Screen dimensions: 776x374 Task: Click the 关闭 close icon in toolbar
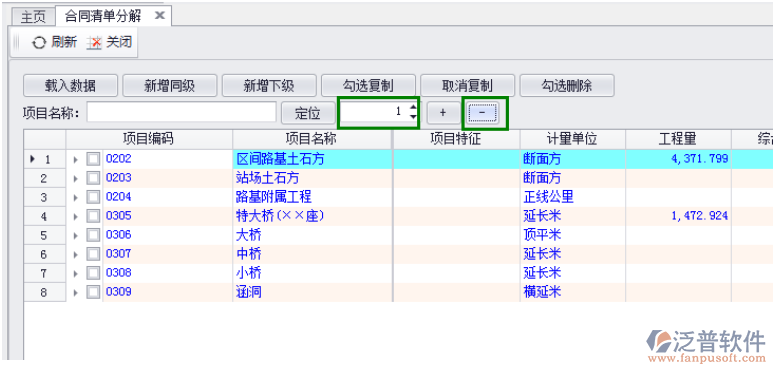[94, 43]
